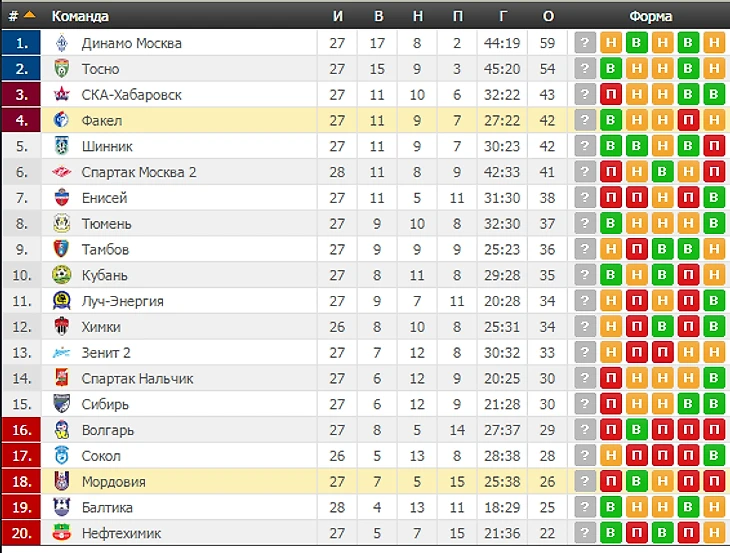Sort table by the # position arrow
The image size is (730, 553).
click(29, 15)
